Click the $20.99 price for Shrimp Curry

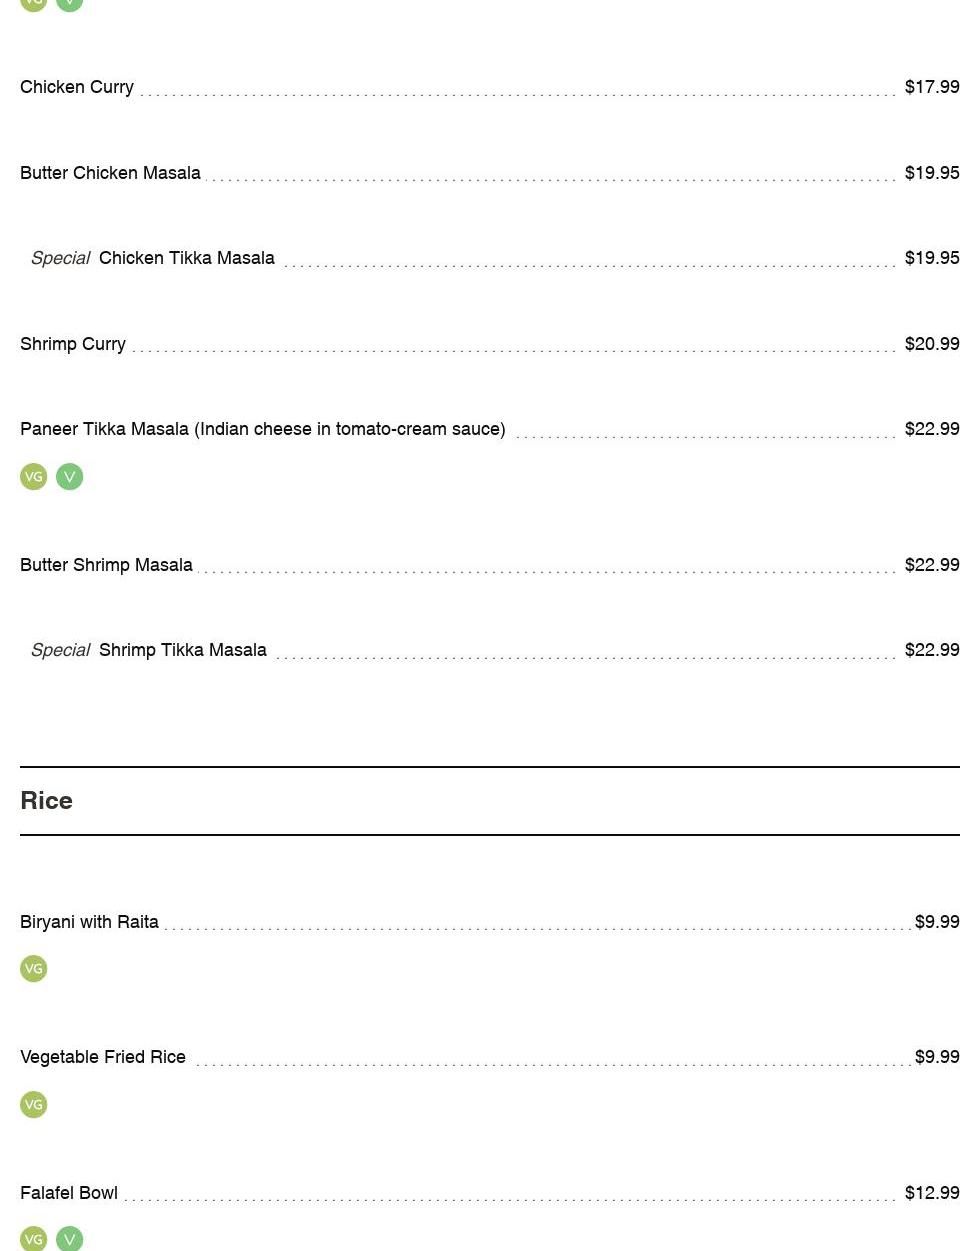click(x=931, y=344)
